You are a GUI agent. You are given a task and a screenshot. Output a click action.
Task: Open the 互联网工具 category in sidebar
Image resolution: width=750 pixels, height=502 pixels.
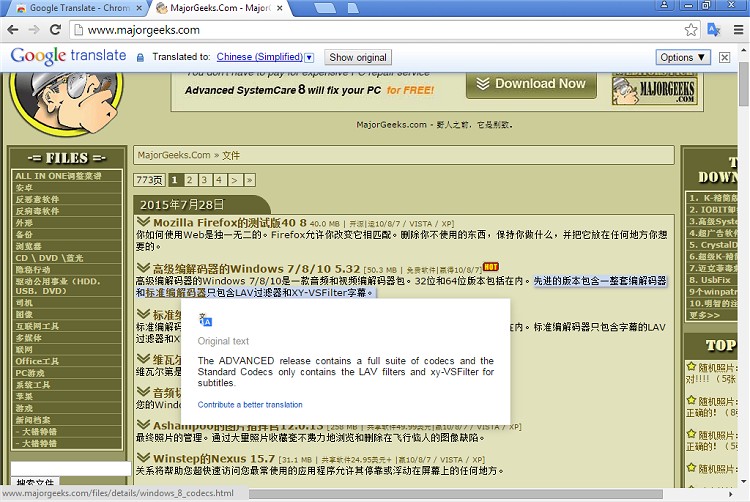[66, 326]
